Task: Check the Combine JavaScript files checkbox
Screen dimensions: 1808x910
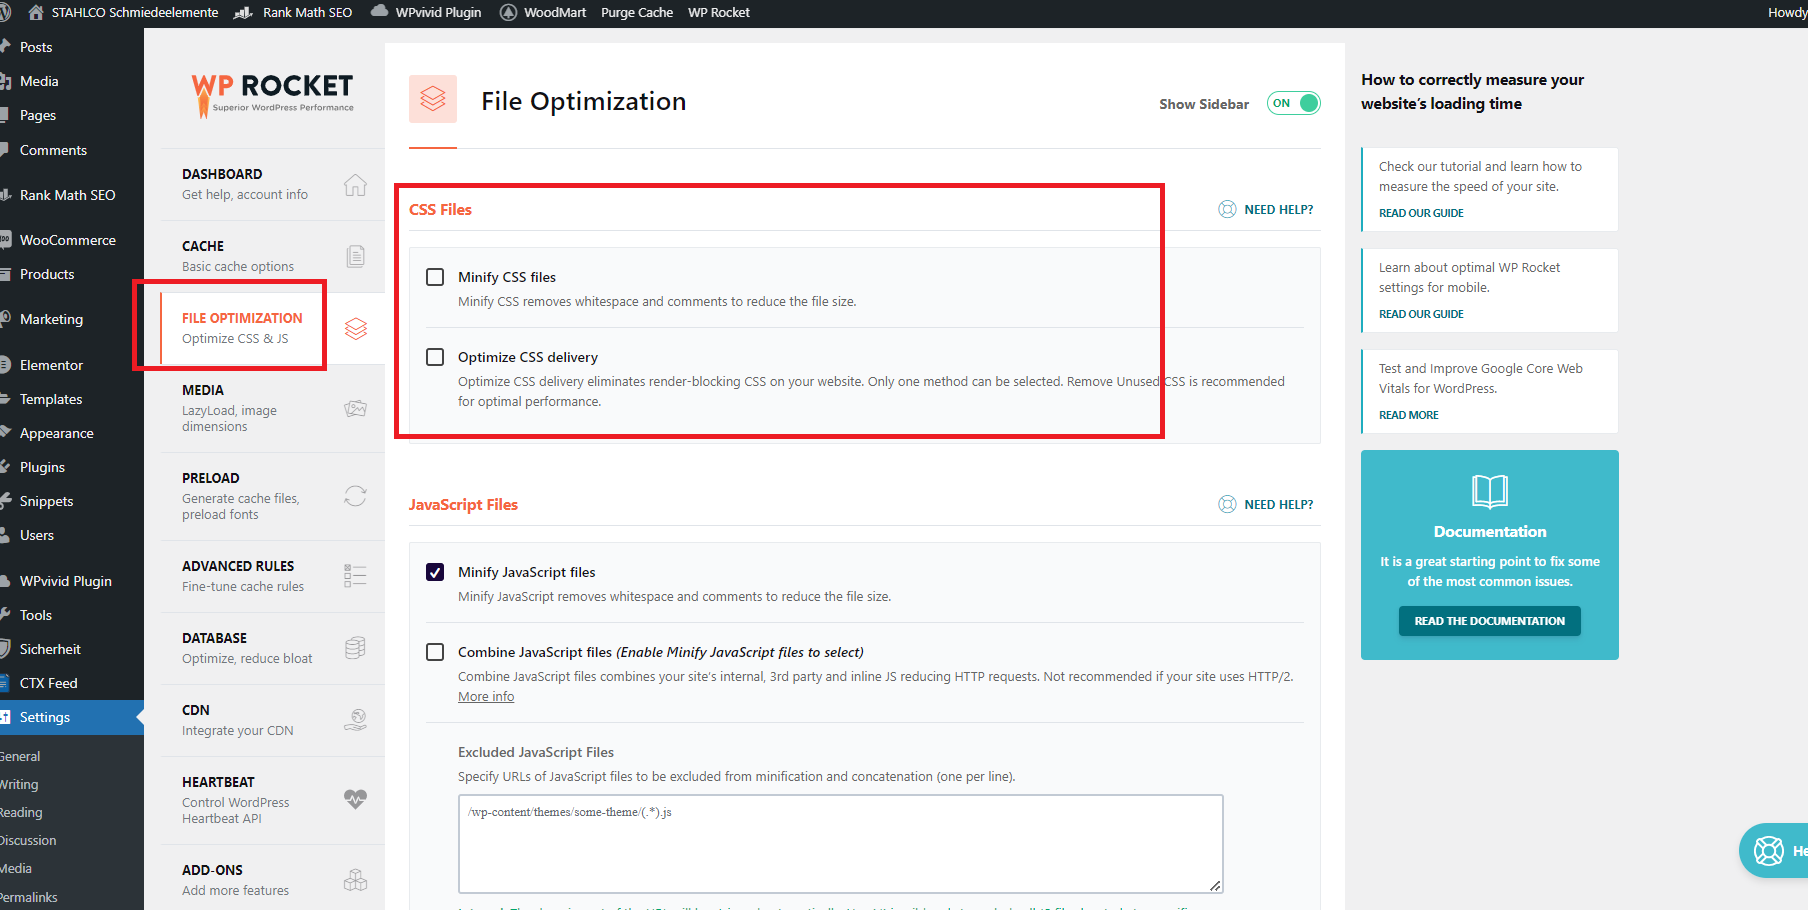Action: click(x=435, y=652)
